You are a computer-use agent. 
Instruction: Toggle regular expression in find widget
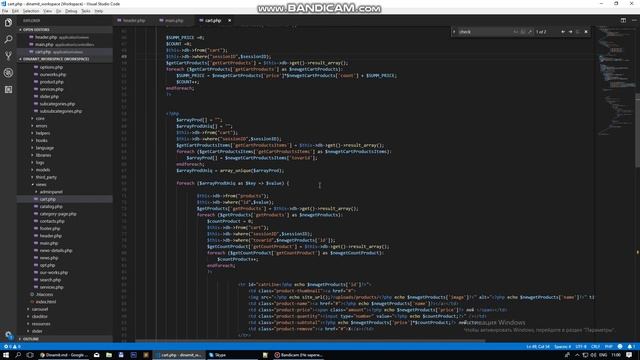(530, 32)
